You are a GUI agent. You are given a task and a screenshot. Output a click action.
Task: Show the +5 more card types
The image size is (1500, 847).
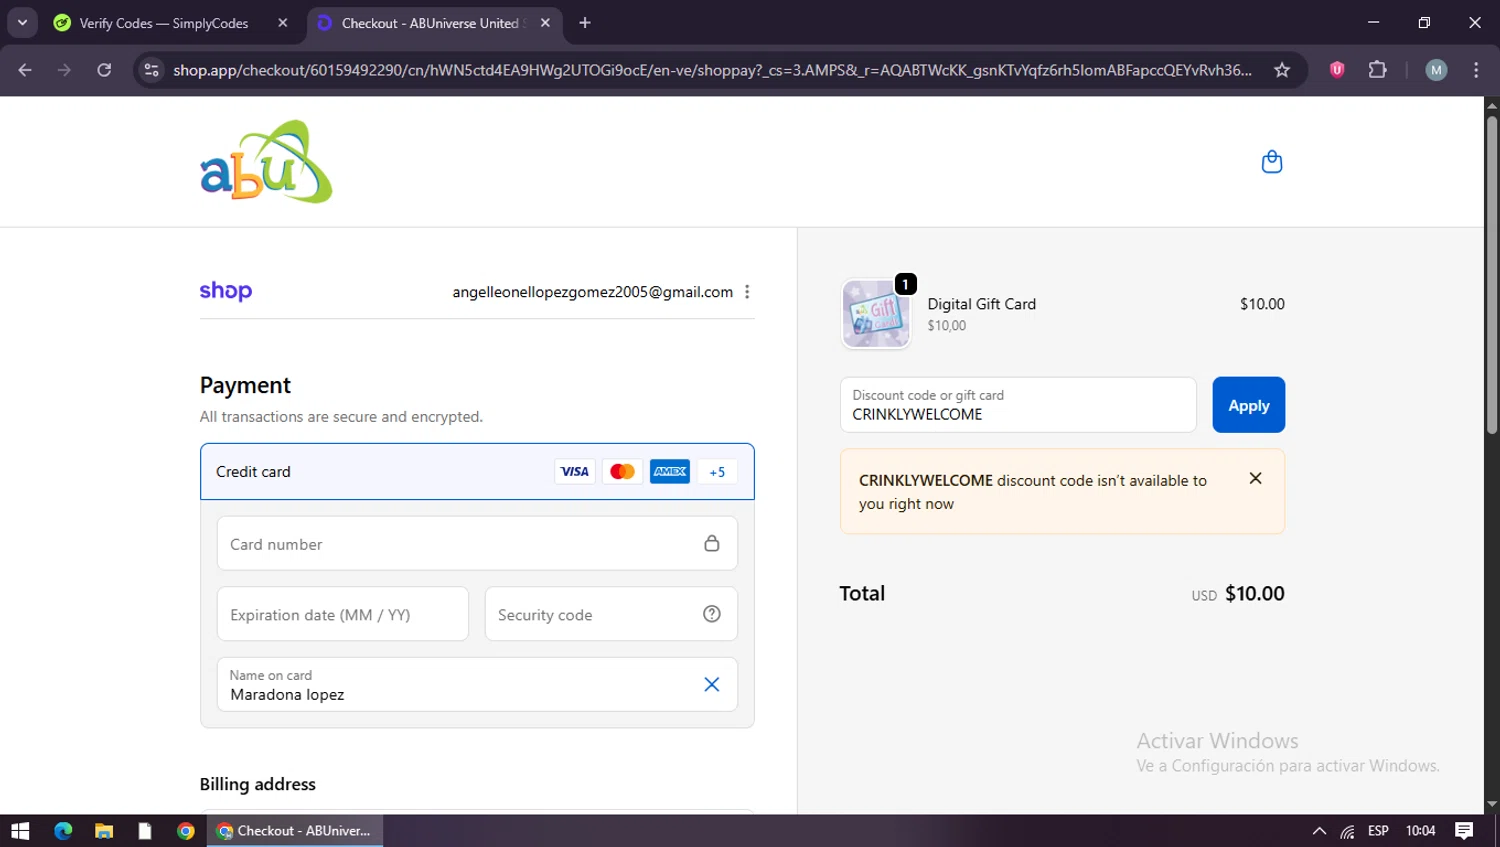point(717,472)
